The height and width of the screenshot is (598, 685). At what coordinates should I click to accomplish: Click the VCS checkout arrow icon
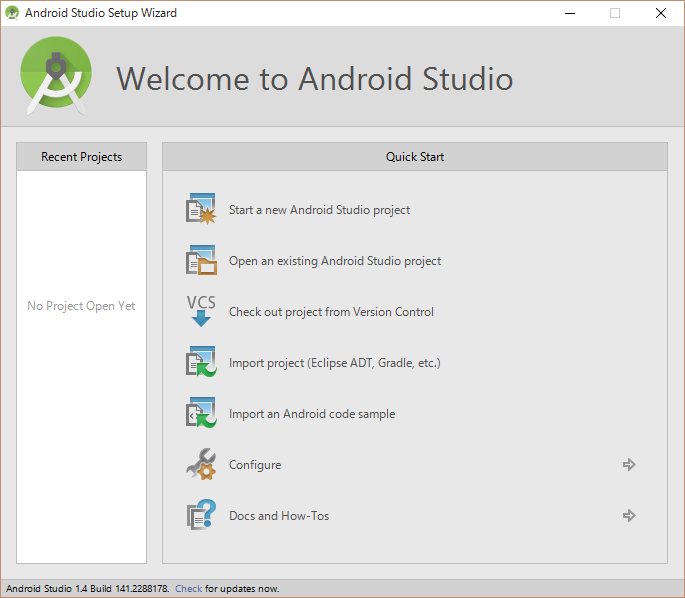pyautogui.click(x=201, y=311)
